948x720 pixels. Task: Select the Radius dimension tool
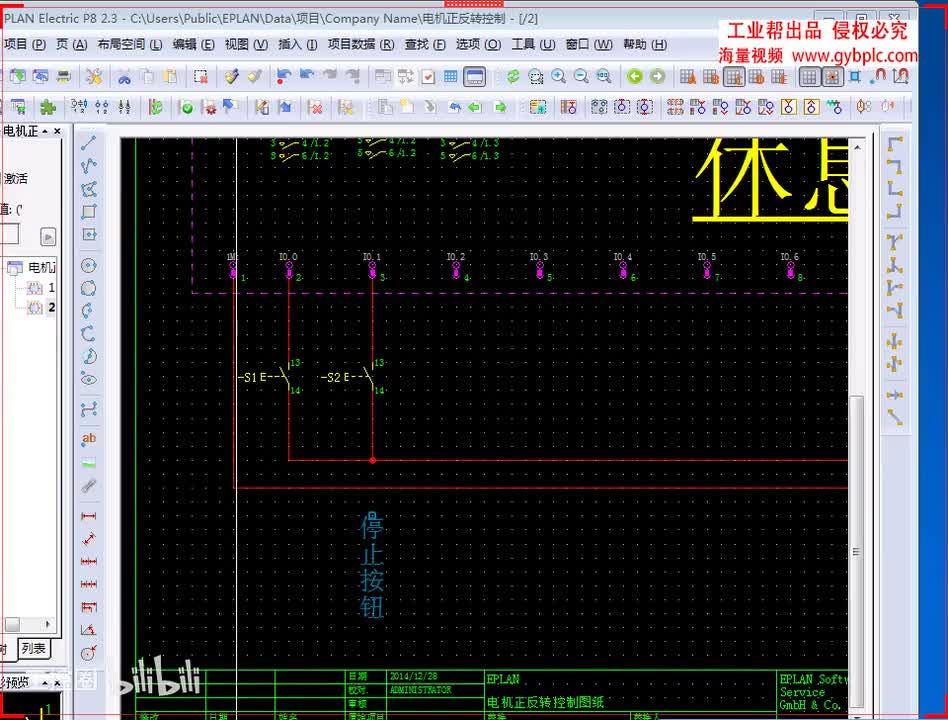coord(89,653)
